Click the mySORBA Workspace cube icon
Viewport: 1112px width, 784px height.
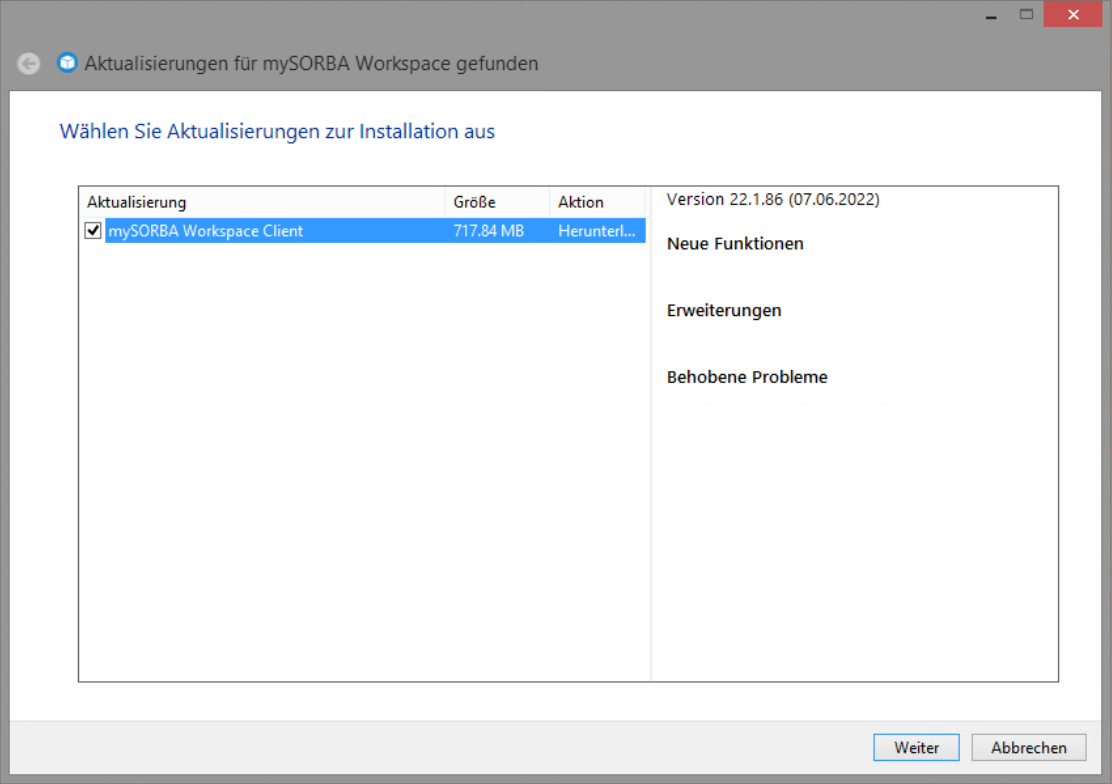click(x=67, y=63)
